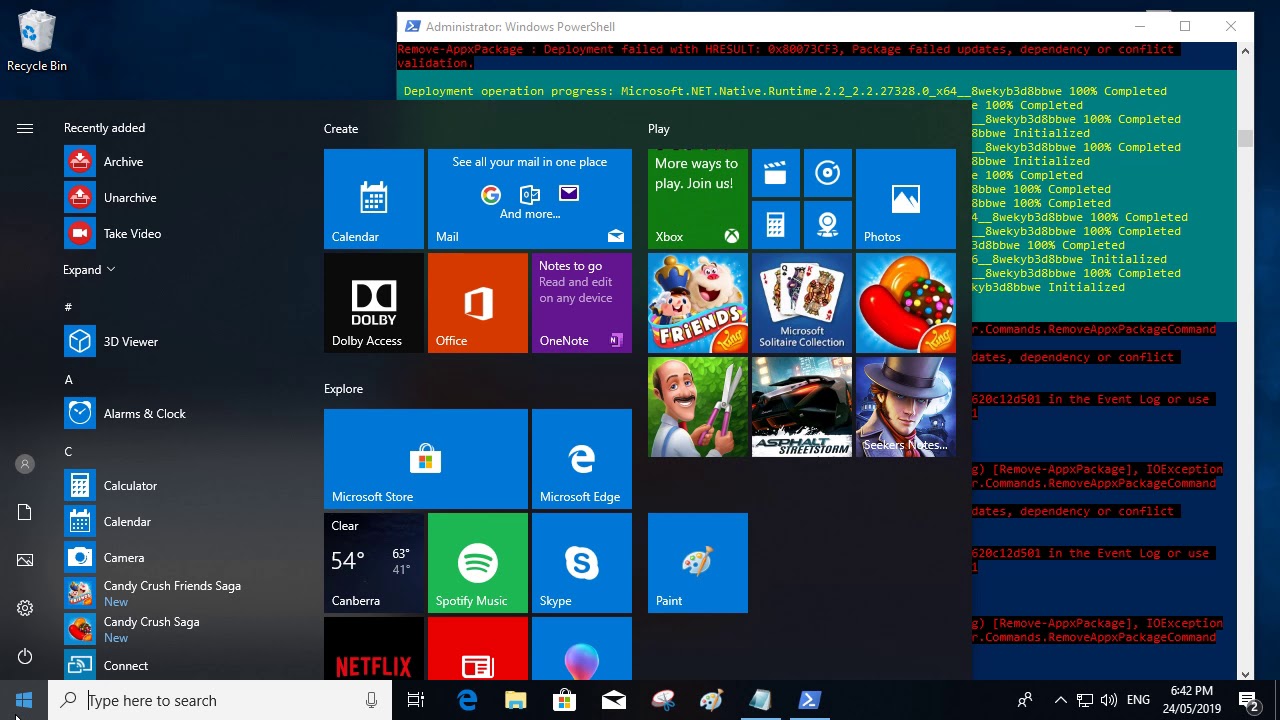Open the user account icon
The height and width of the screenshot is (720, 1280).
pos(25,464)
